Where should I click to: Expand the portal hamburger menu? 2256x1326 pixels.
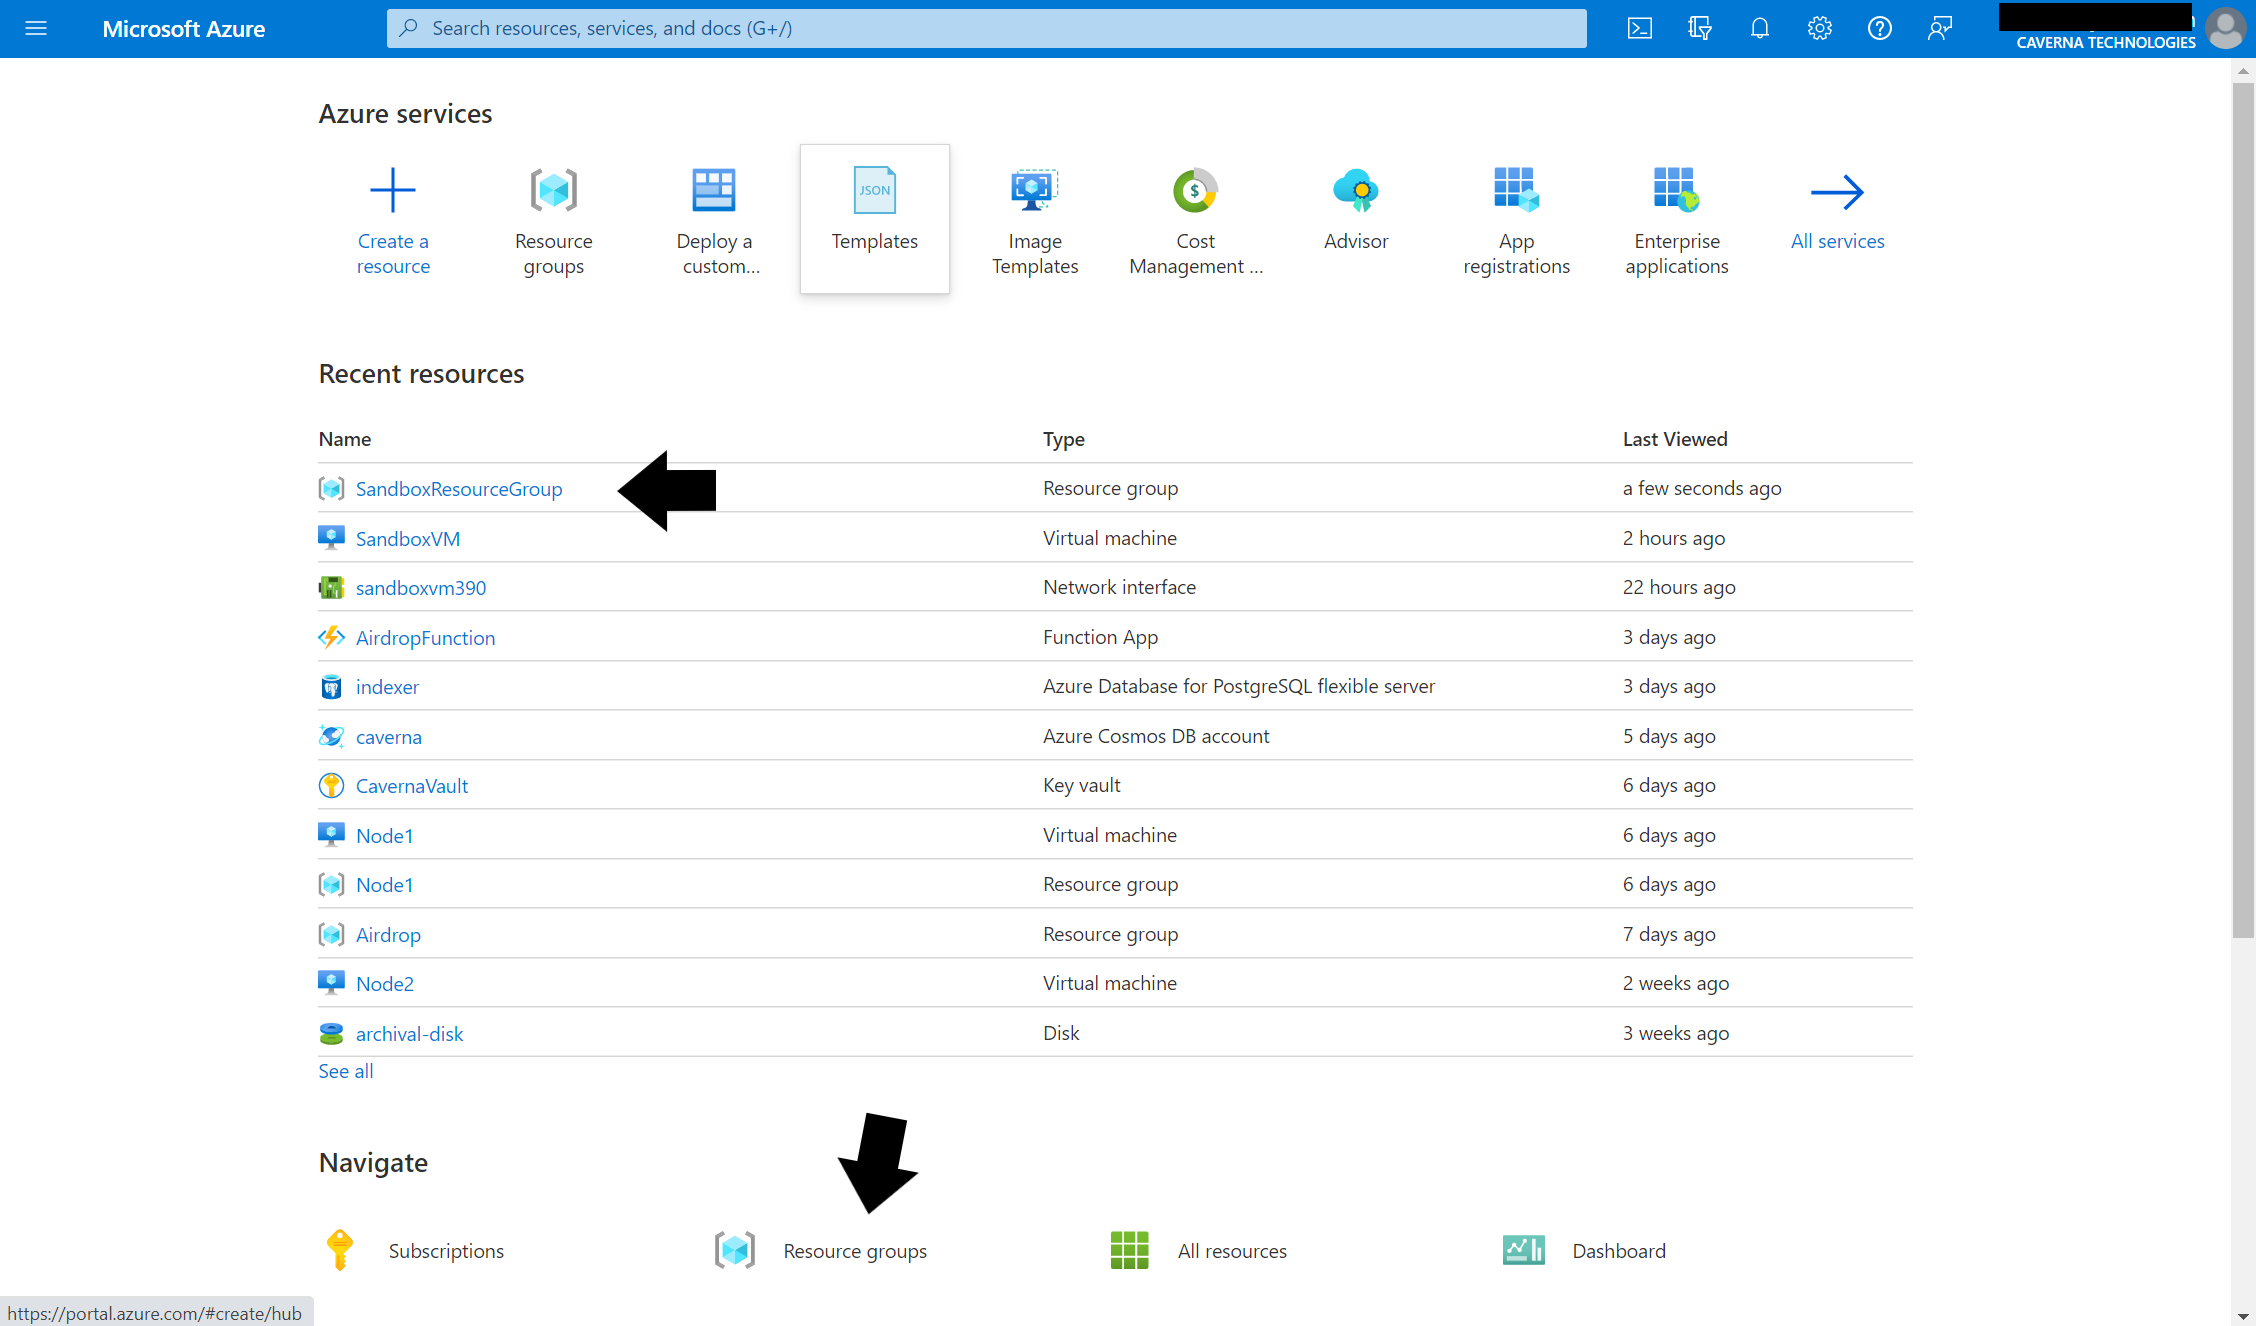pos(36,28)
